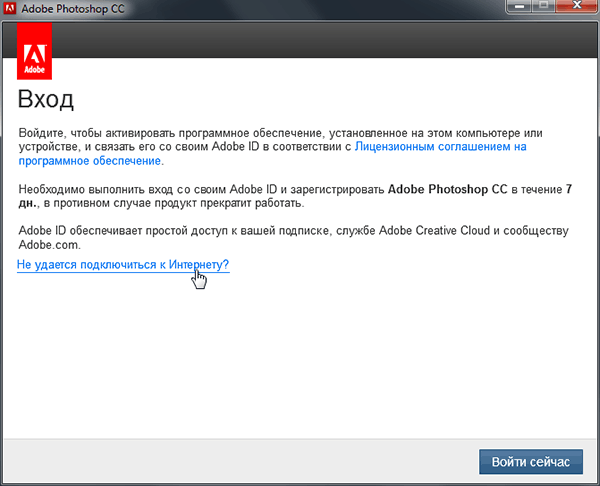
Task: Click the red Adobe logo
Action: [34, 51]
